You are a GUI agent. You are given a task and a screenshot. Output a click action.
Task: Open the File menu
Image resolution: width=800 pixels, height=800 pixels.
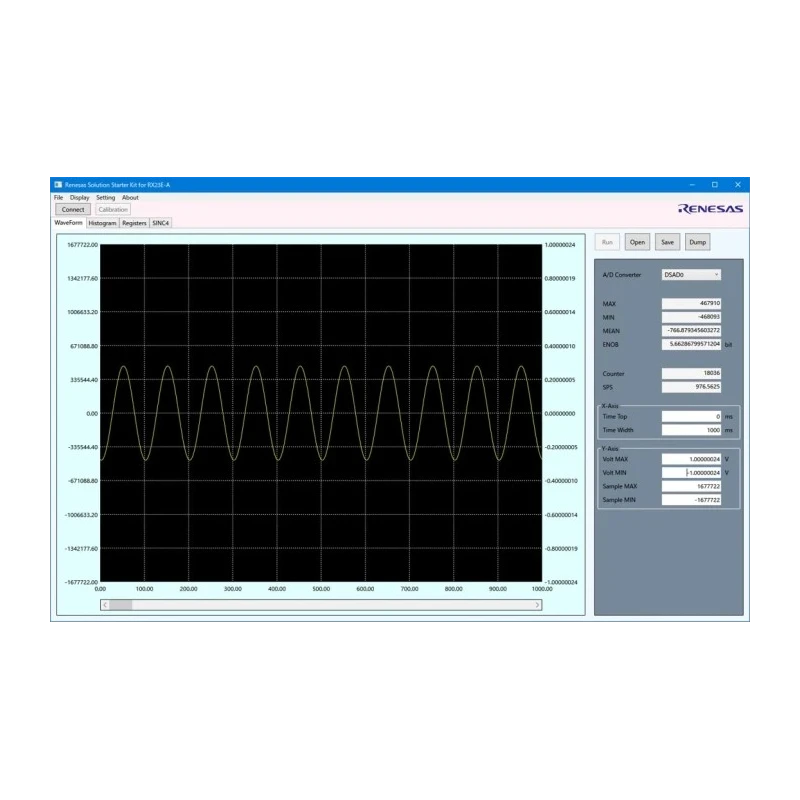[59, 197]
